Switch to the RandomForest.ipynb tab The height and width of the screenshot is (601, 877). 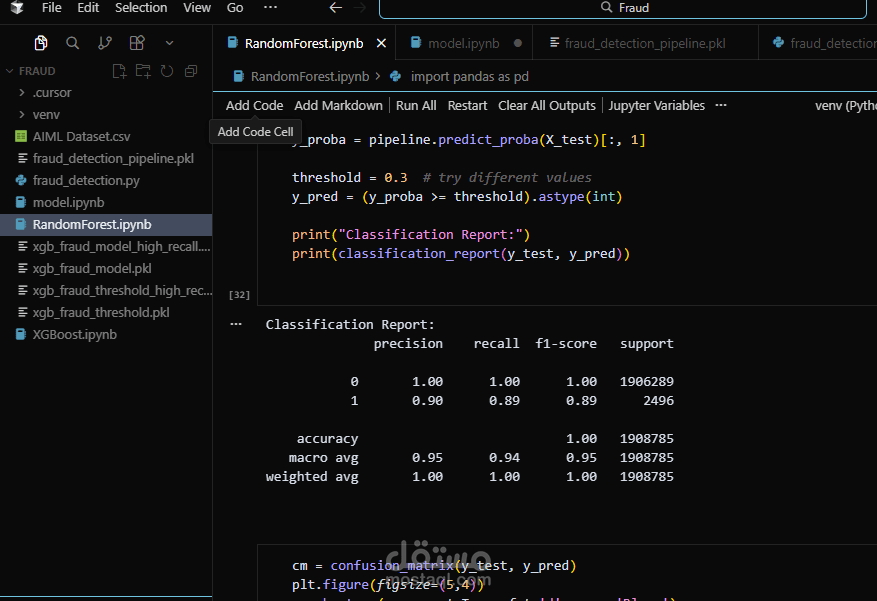(x=304, y=43)
